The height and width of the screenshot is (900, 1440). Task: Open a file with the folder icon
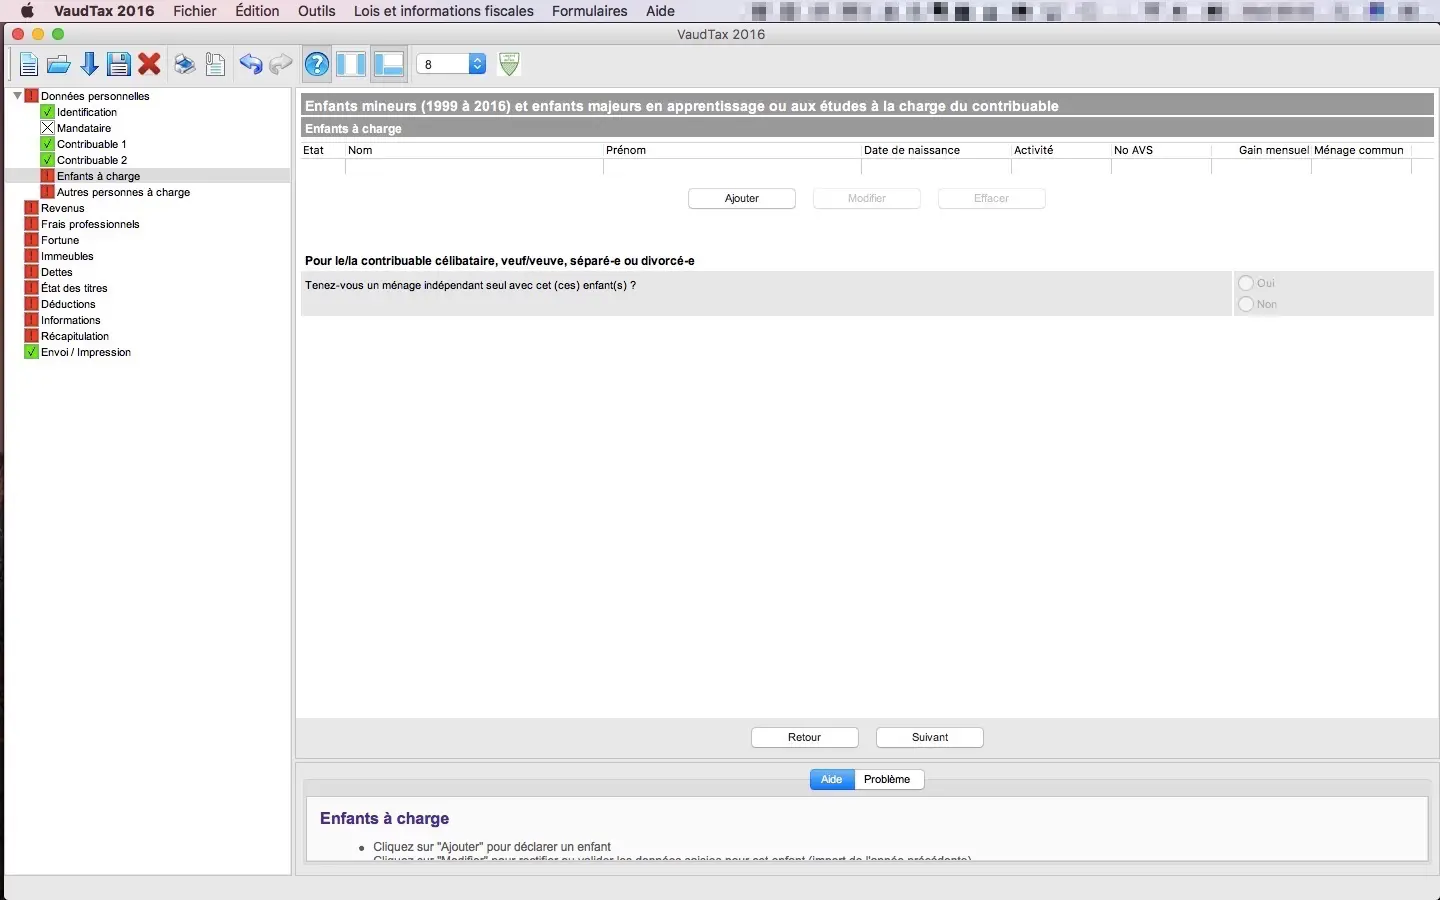click(x=59, y=65)
